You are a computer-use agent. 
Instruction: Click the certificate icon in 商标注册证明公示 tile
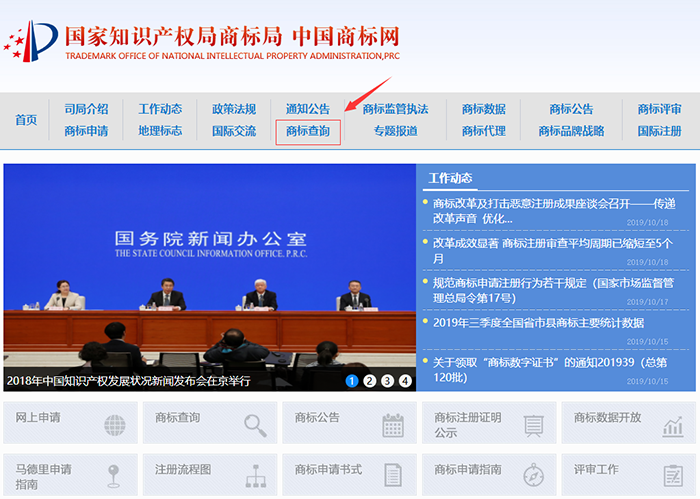(533, 426)
